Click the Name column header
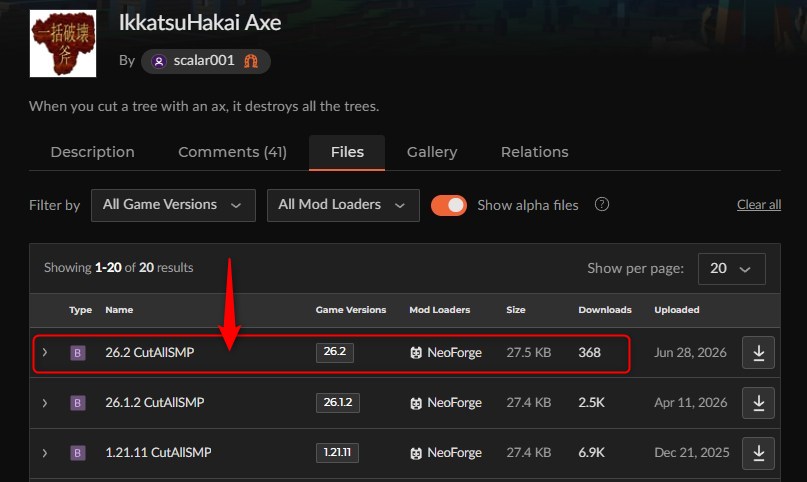 (x=119, y=310)
